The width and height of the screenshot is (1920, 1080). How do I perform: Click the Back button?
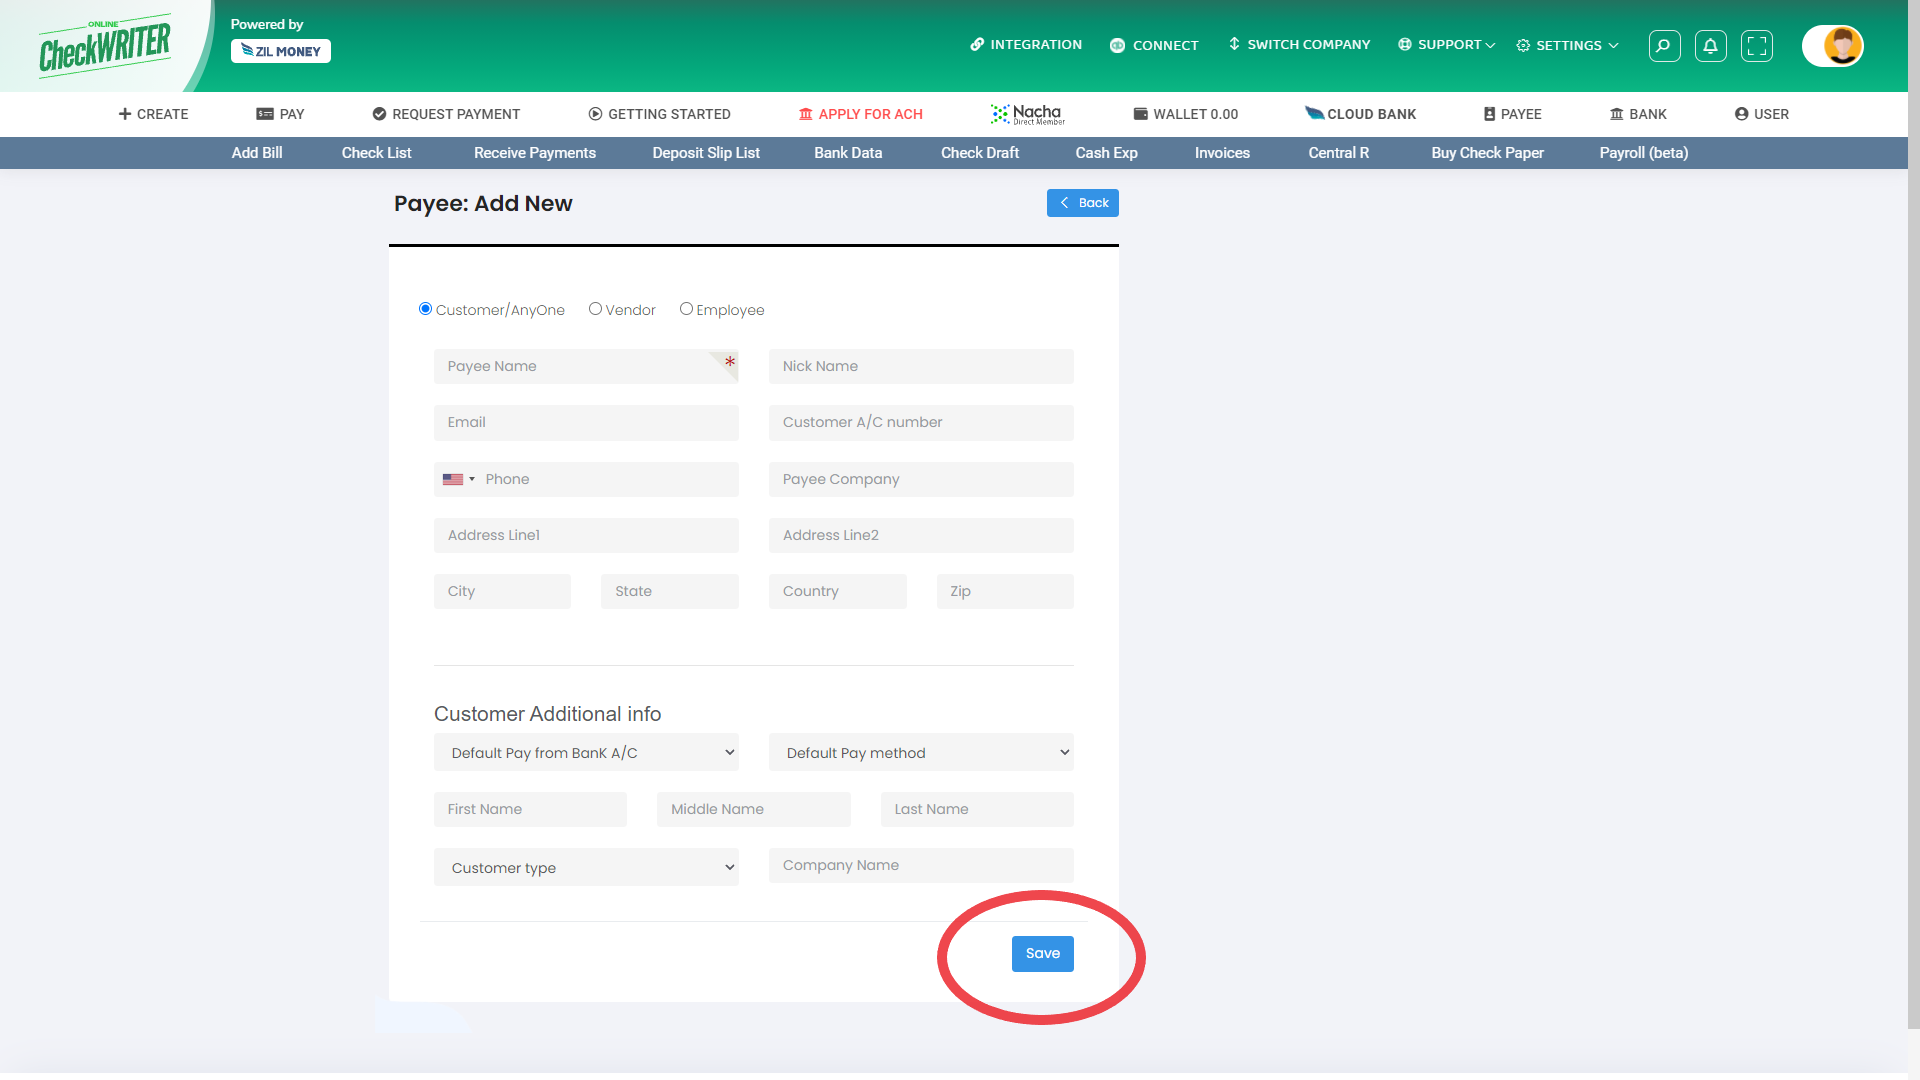point(1083,202)
